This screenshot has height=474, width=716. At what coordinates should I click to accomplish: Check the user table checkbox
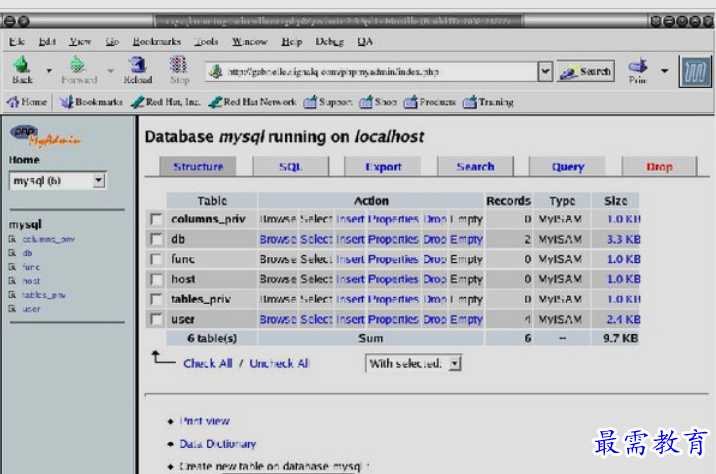[156, 319]
